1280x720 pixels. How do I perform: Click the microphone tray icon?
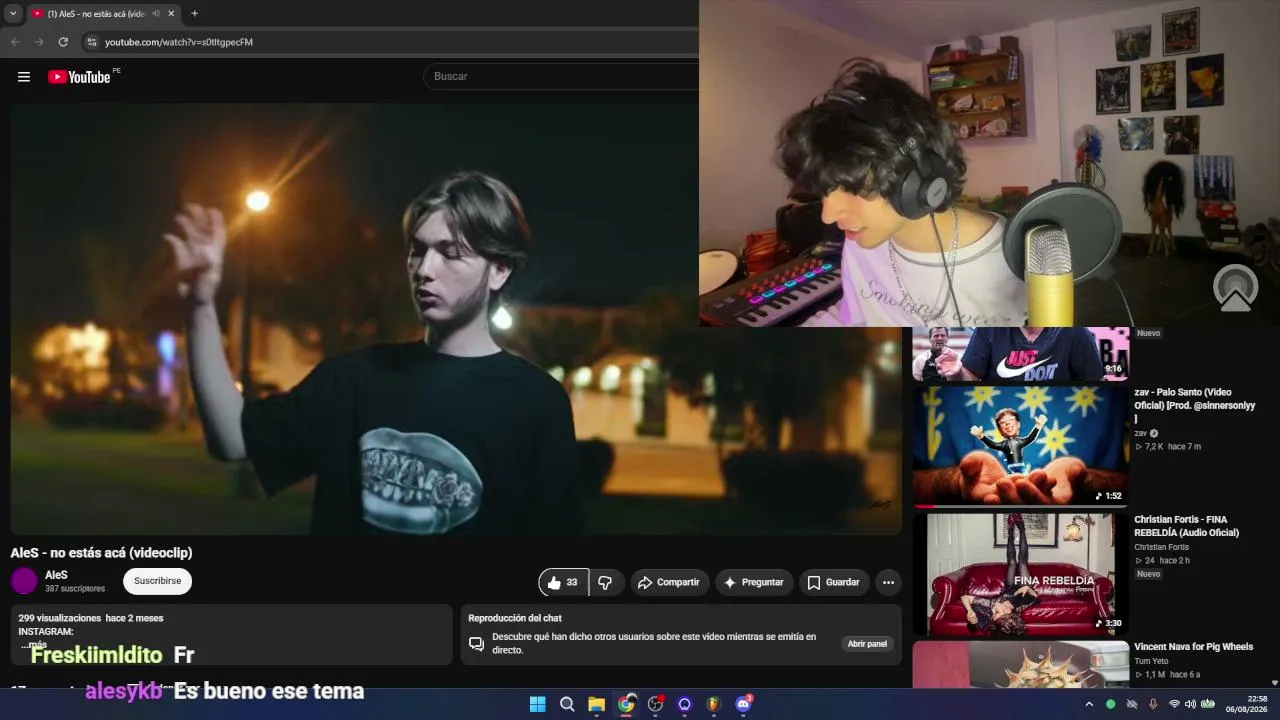(x=1152, y=704)
